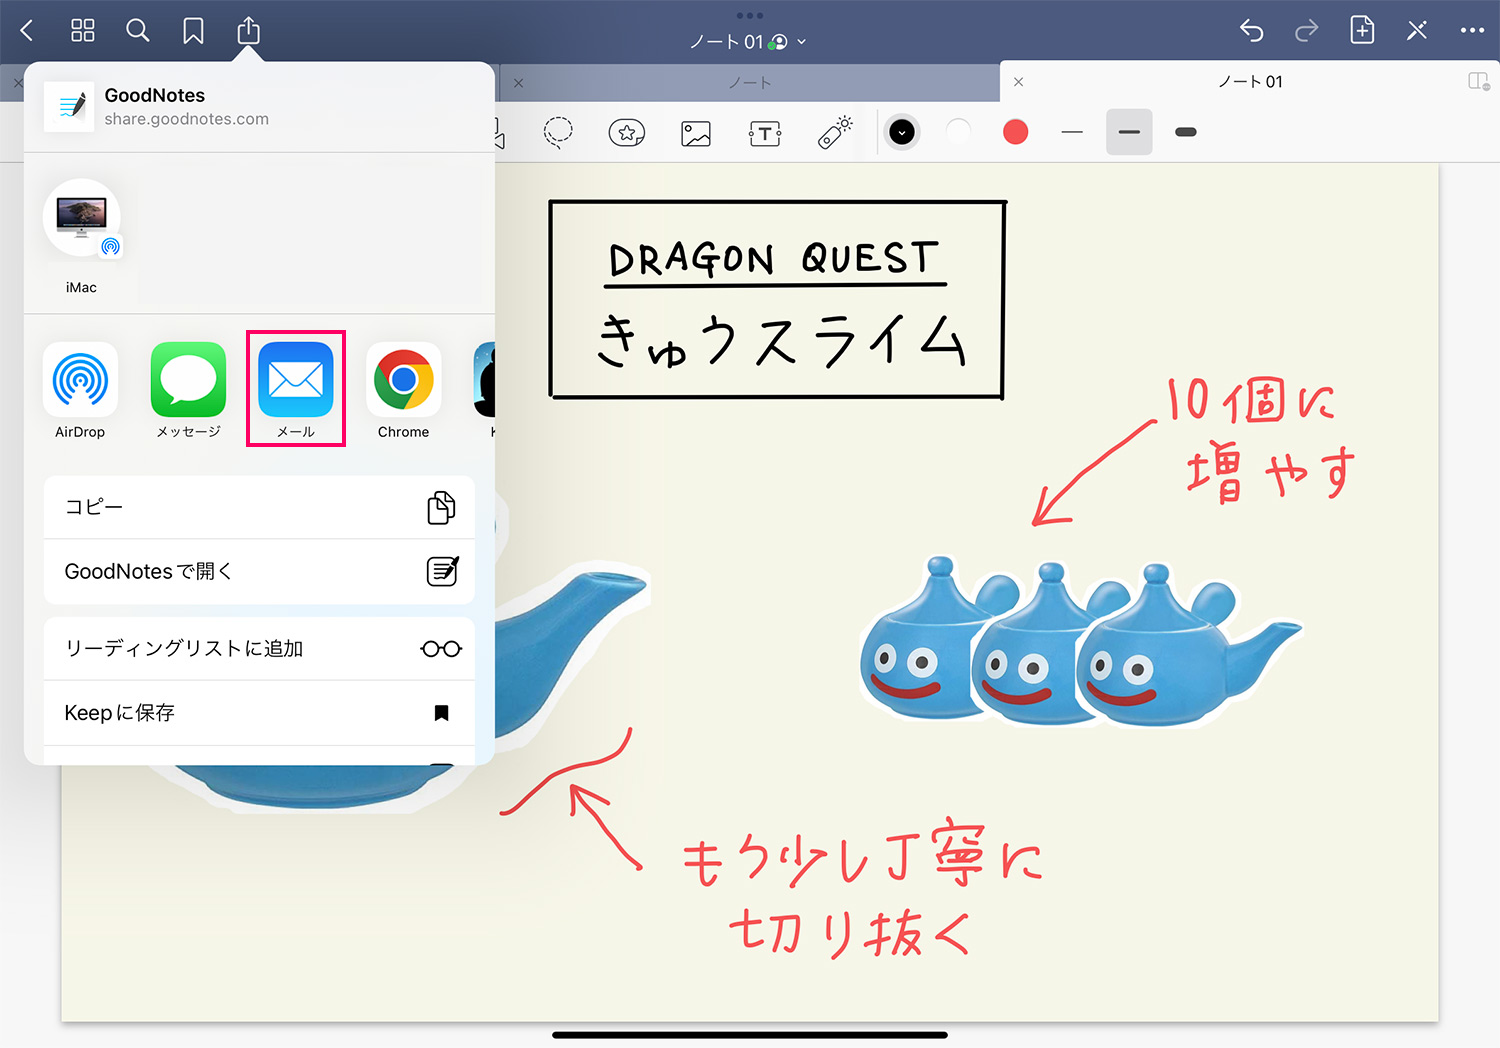Image resolution: width=1500 pixels, height=1048 pixels.
Task: Share via メッセージ
Action: pyautogui.click(x=188, y=391)
